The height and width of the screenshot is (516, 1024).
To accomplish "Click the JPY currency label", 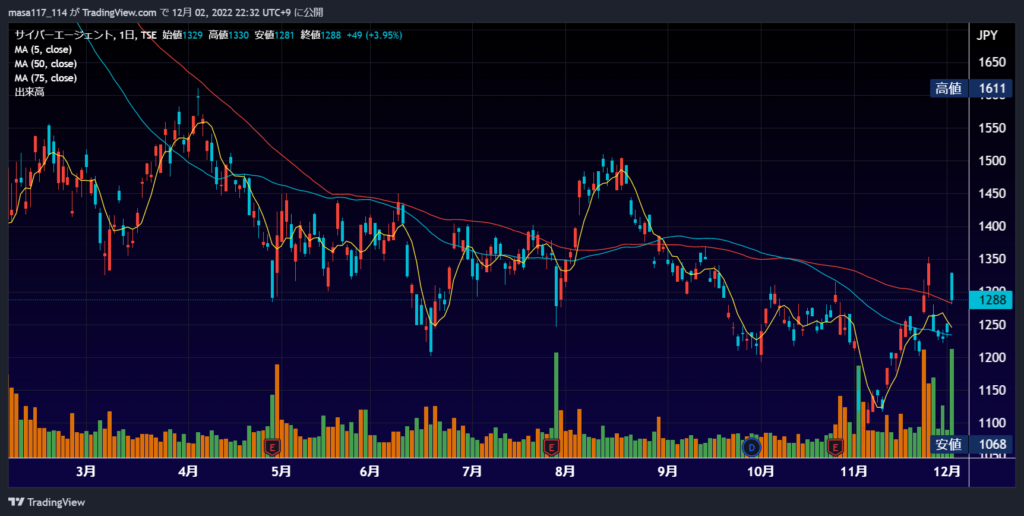I will tap(987, 36).
